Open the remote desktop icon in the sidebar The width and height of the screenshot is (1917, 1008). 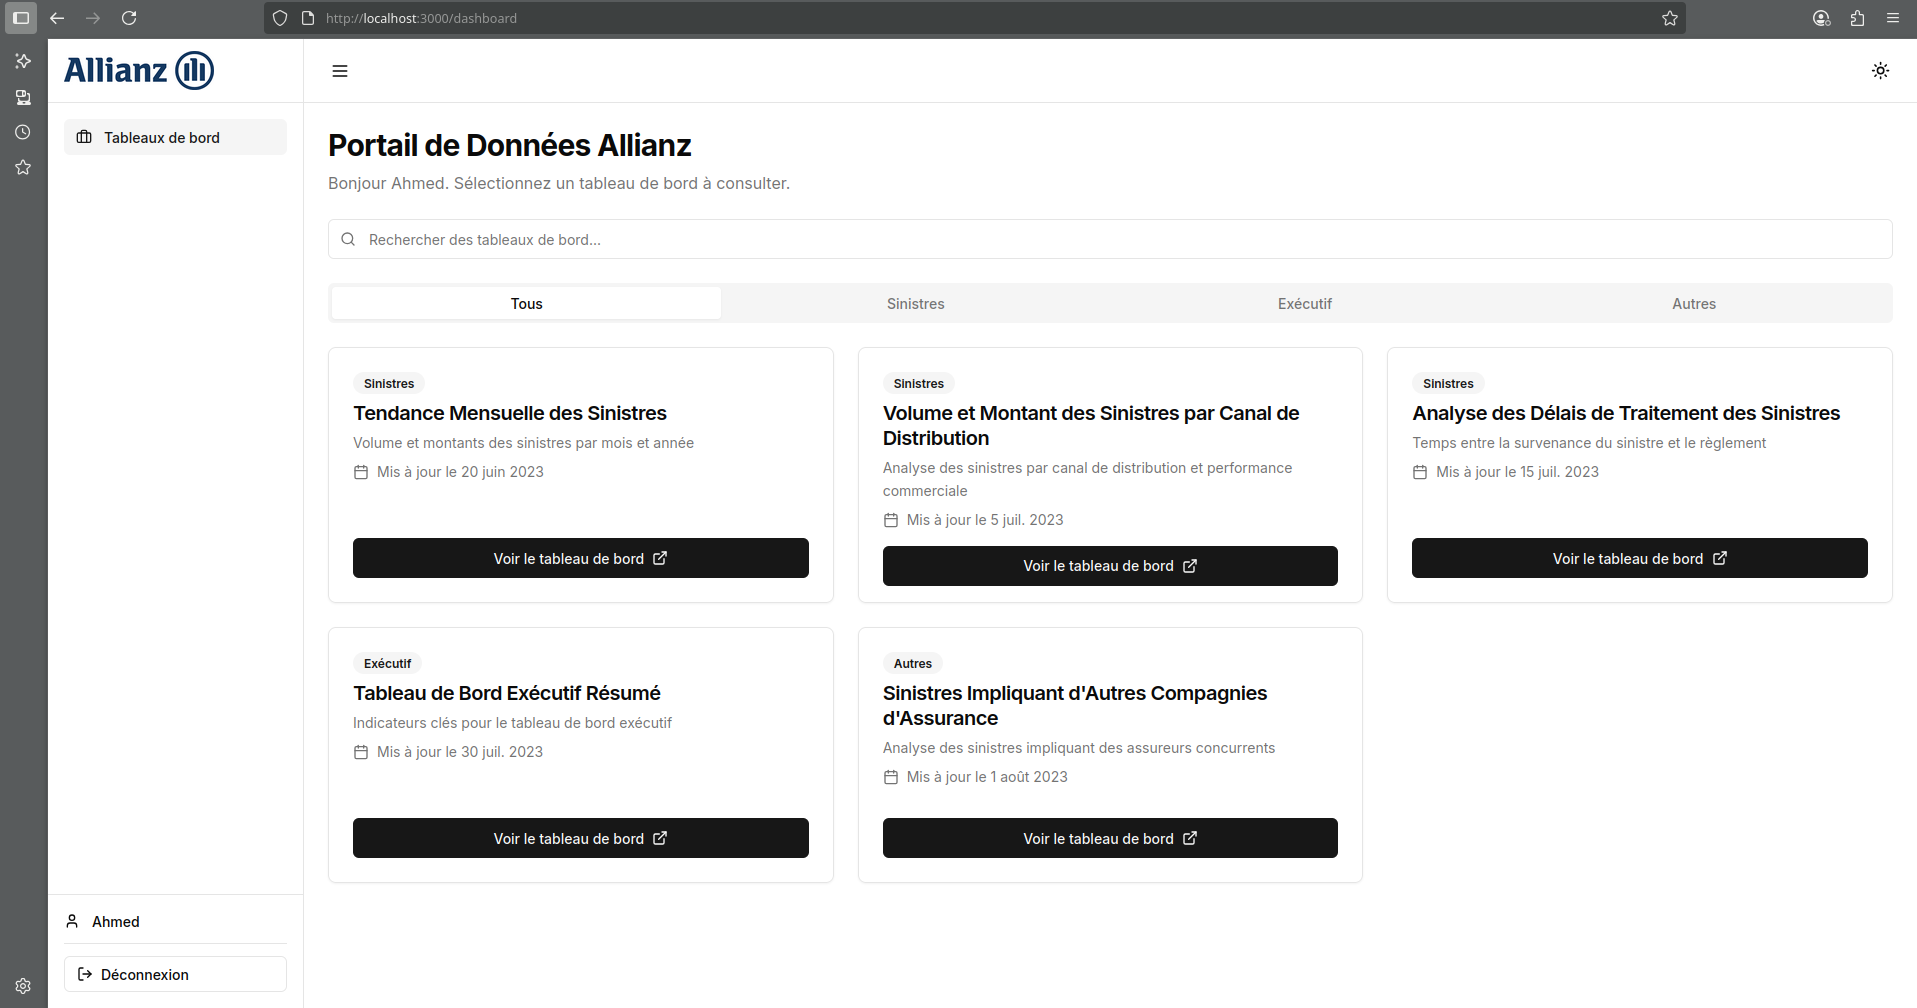pos(22,97)
